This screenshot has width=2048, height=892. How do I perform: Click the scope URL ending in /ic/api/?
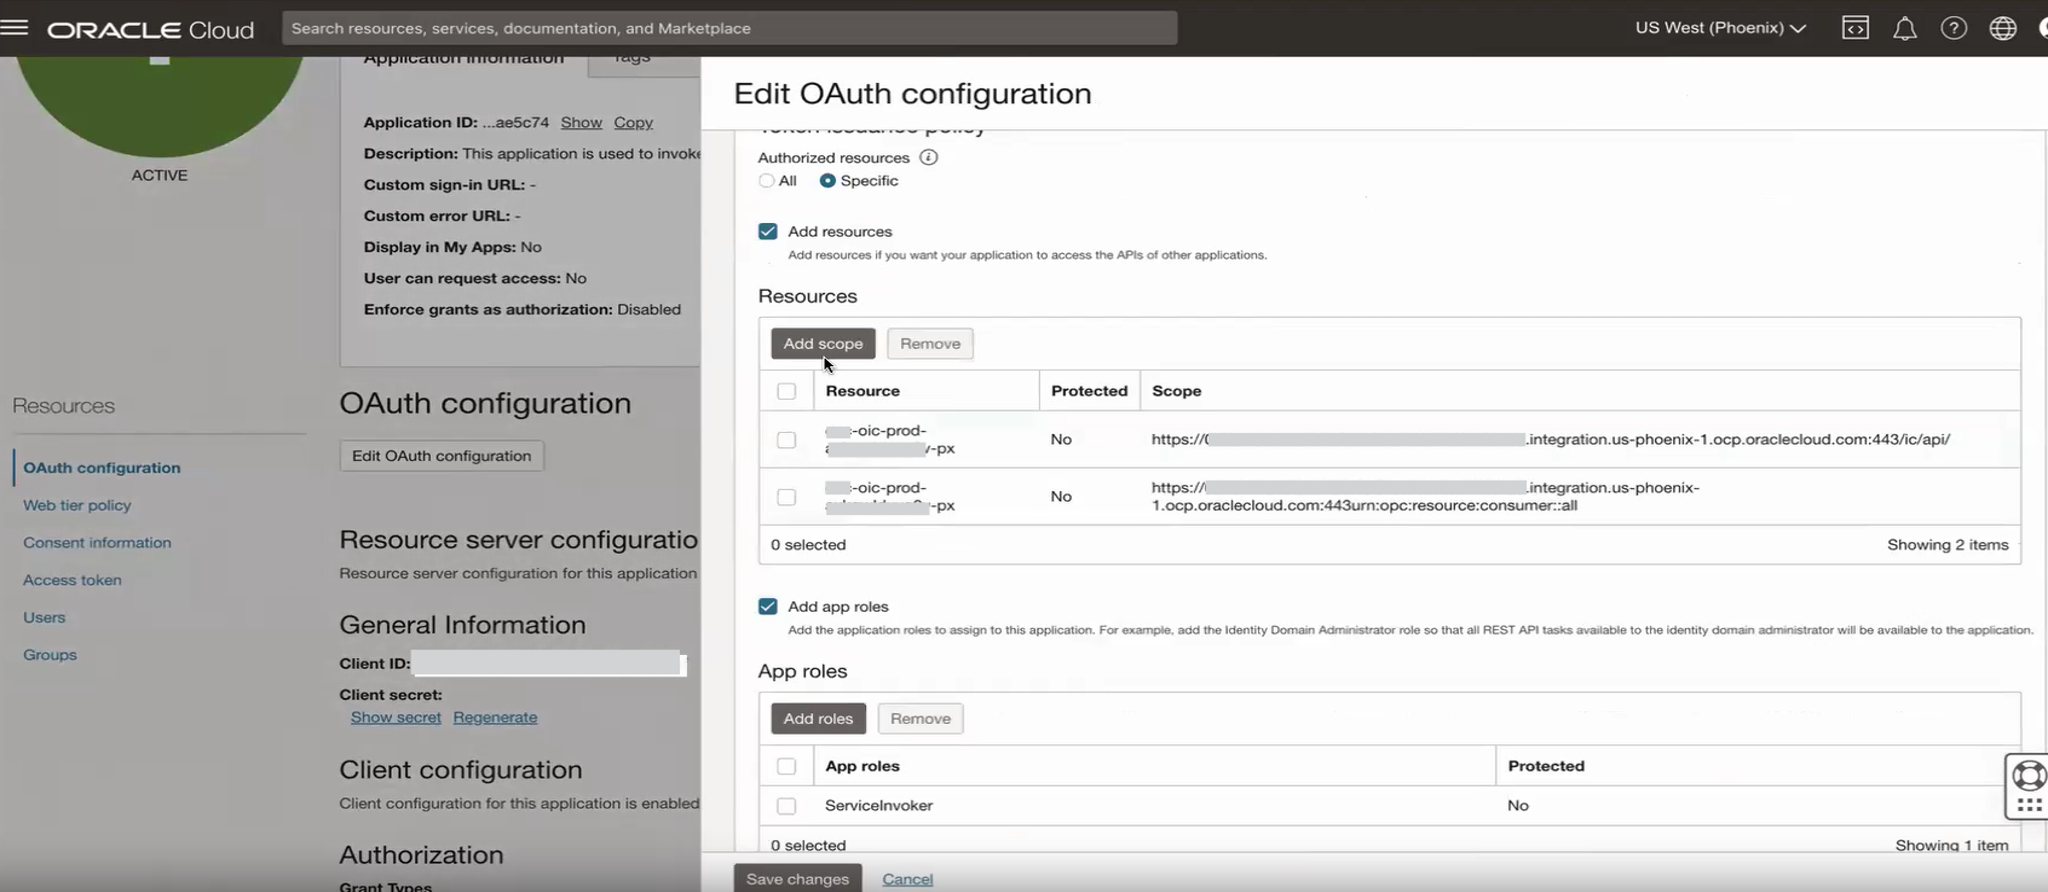(x=1551, y=439)
